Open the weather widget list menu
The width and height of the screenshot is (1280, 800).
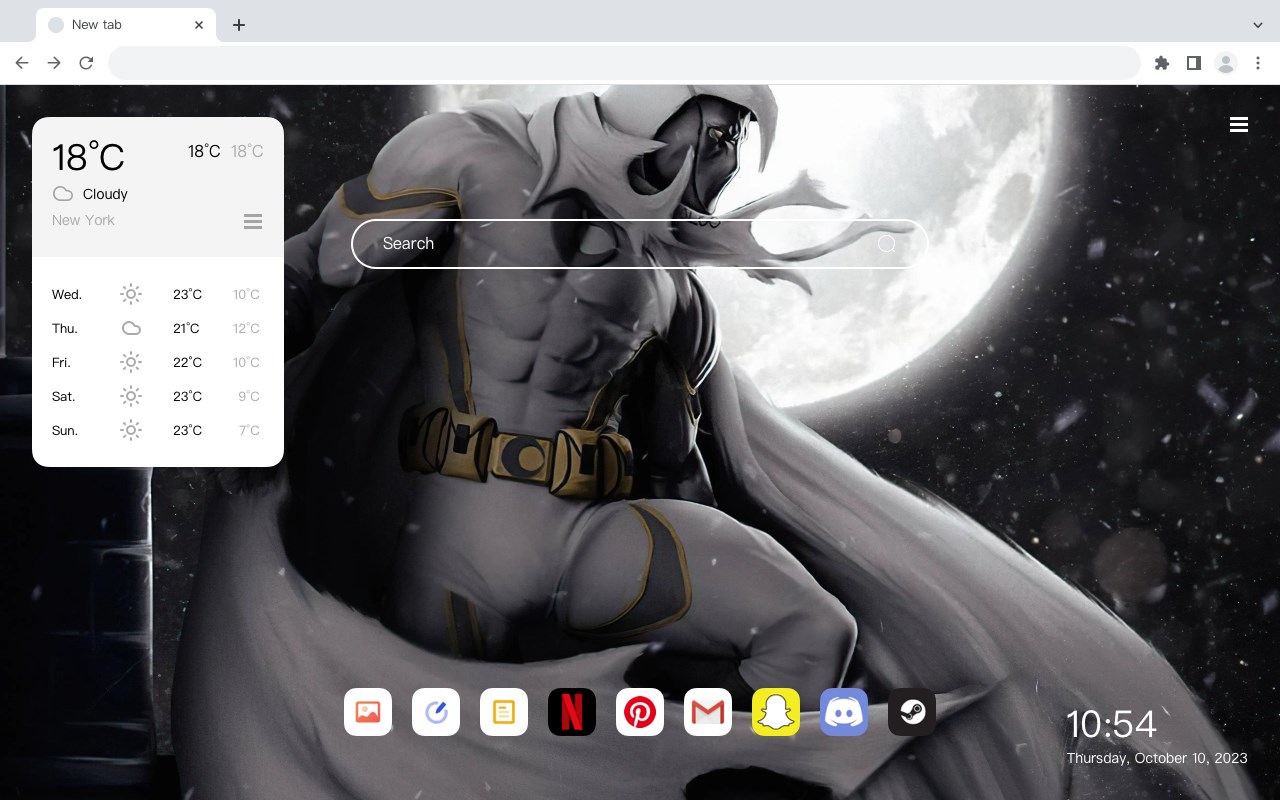pos(253,221)
